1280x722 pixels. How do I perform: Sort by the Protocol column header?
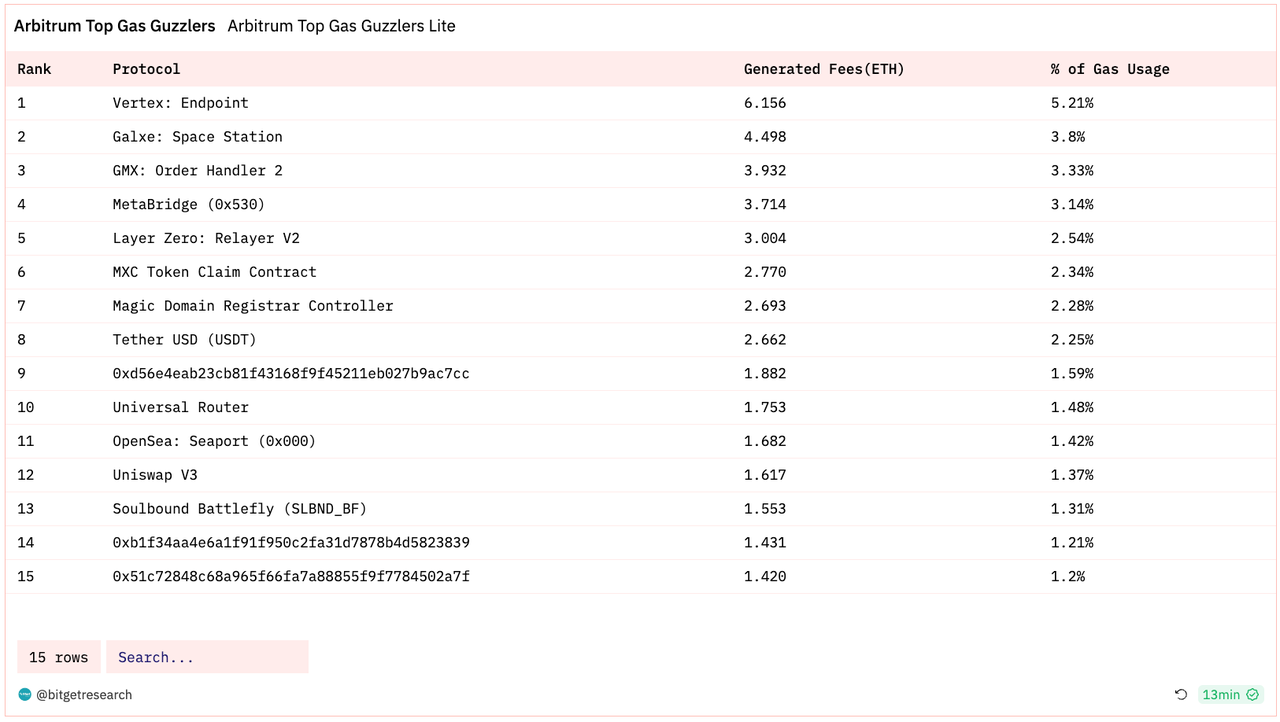pos(147,69)
